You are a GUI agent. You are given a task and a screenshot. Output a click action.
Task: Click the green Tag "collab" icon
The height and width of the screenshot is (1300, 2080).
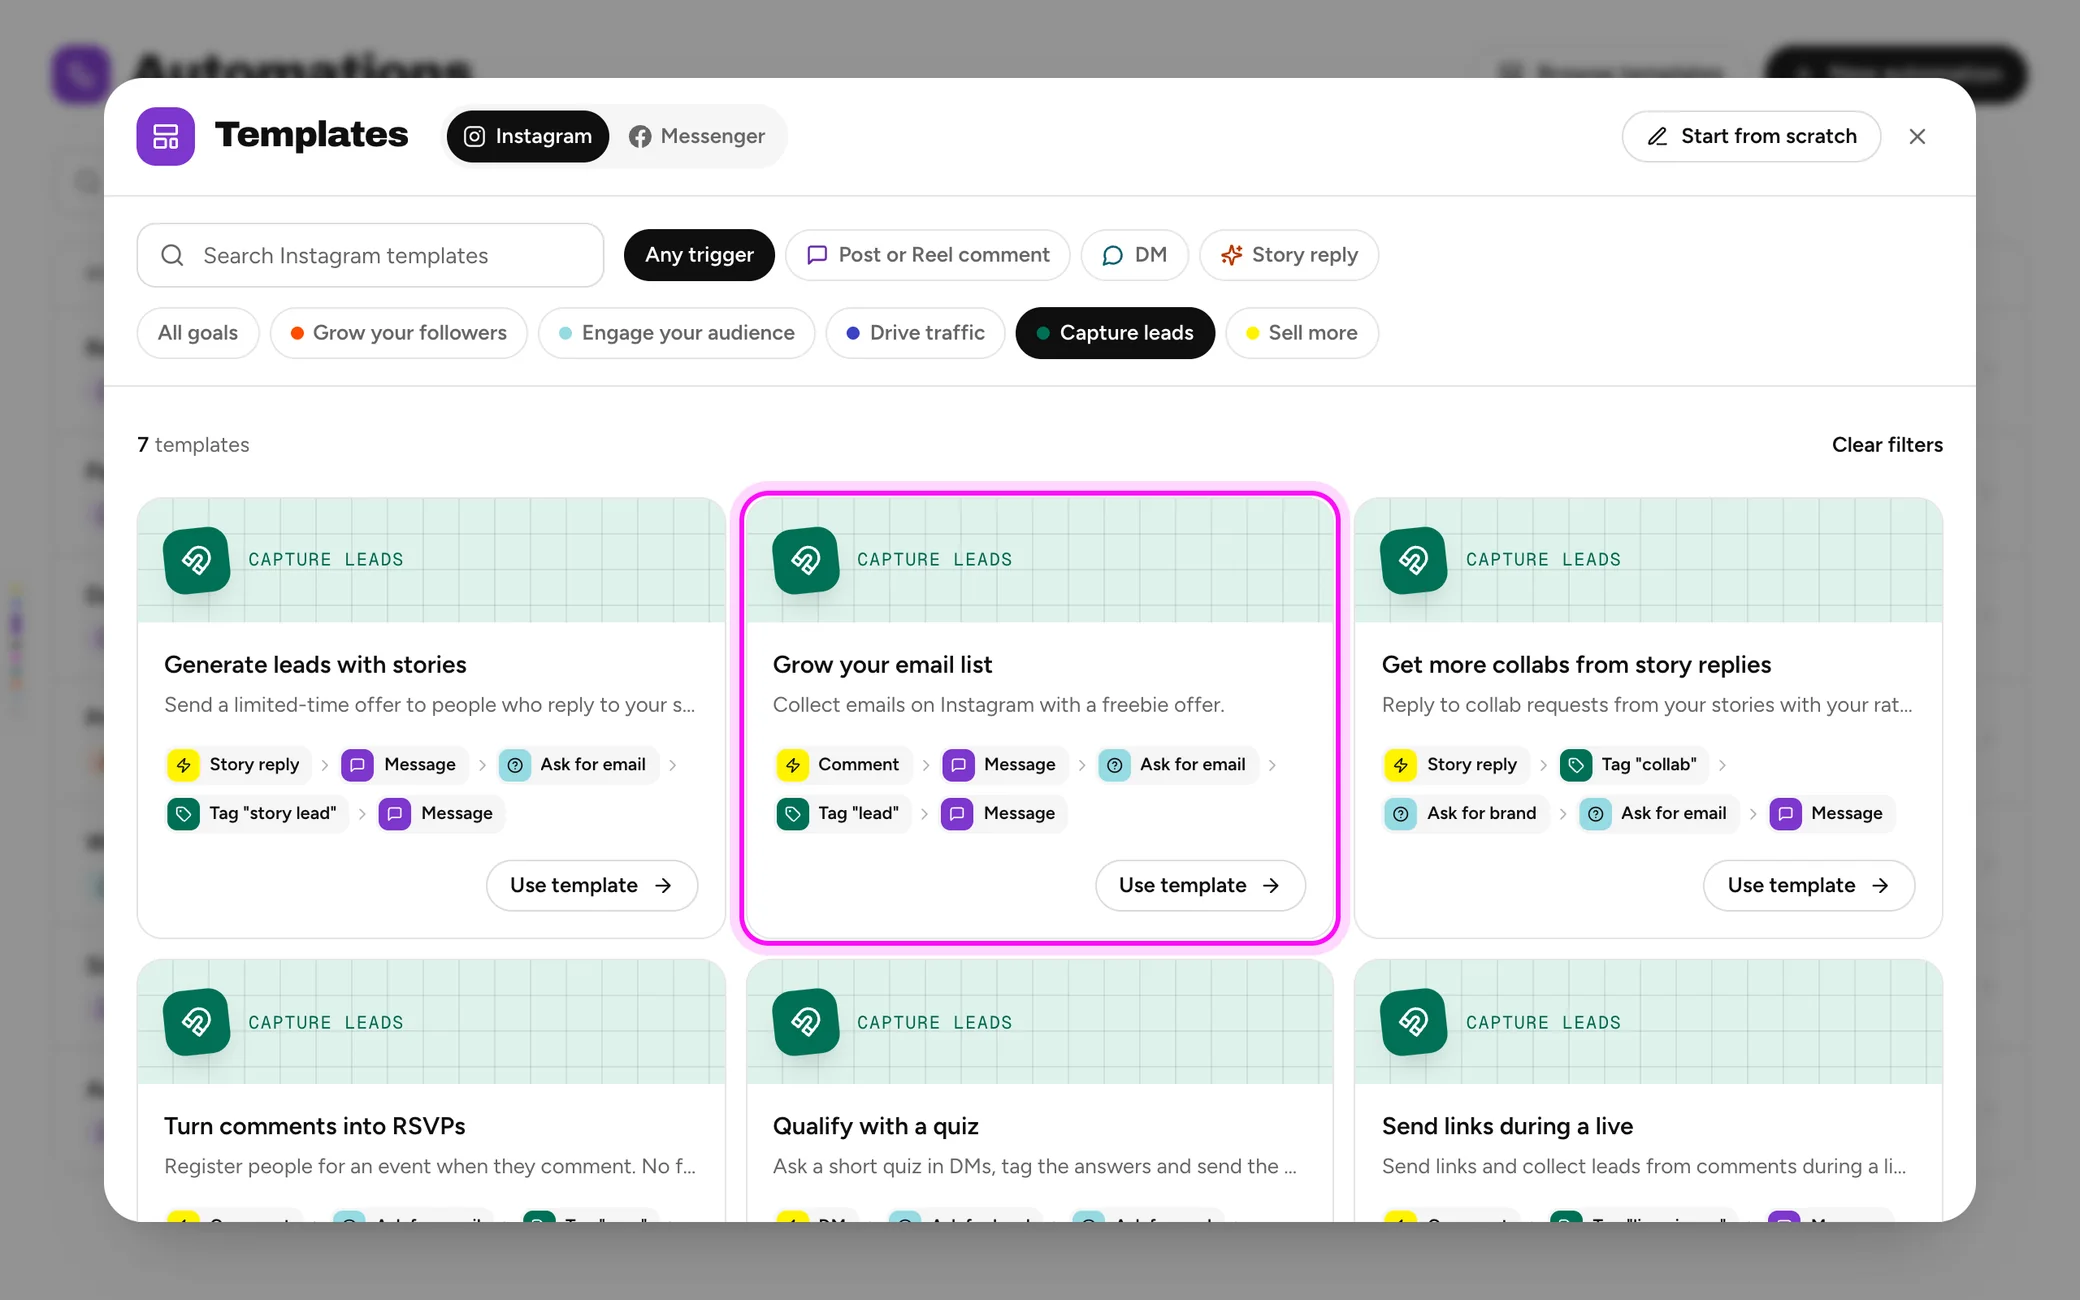click(x=1576, y=765)
